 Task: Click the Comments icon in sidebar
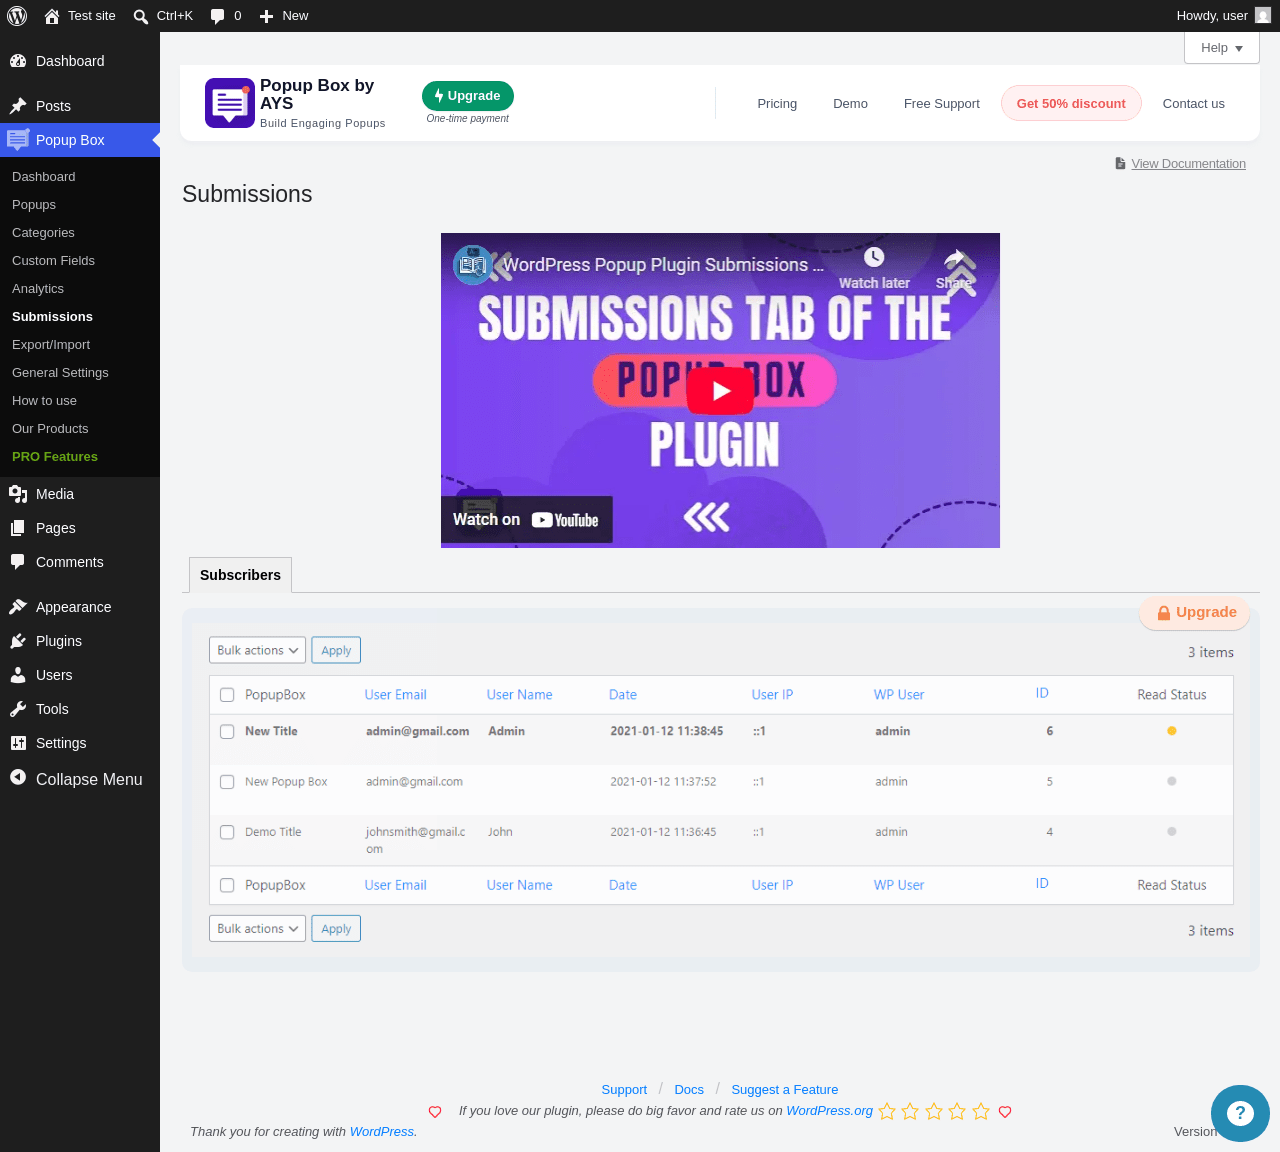pyautogui.click(x=18, y=562)
